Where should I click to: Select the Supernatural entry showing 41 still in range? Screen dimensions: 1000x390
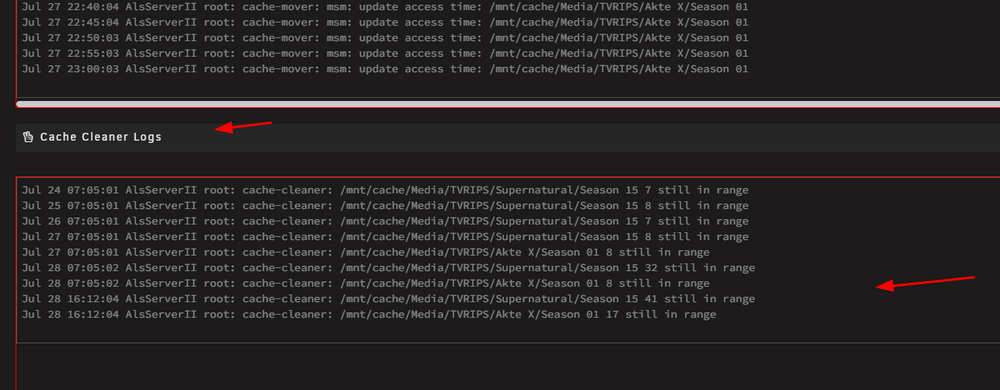click(x=388, y=299)
